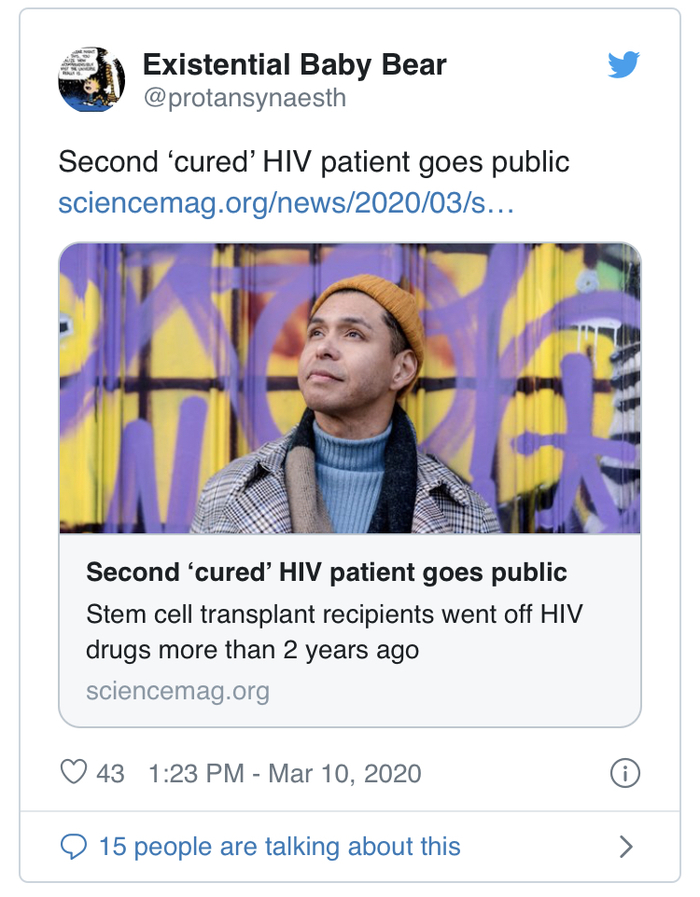The image size is (700, 897).
Task: Click the 'Mar 10, 2020' tweet date
Action: click(x=345, y=773)
